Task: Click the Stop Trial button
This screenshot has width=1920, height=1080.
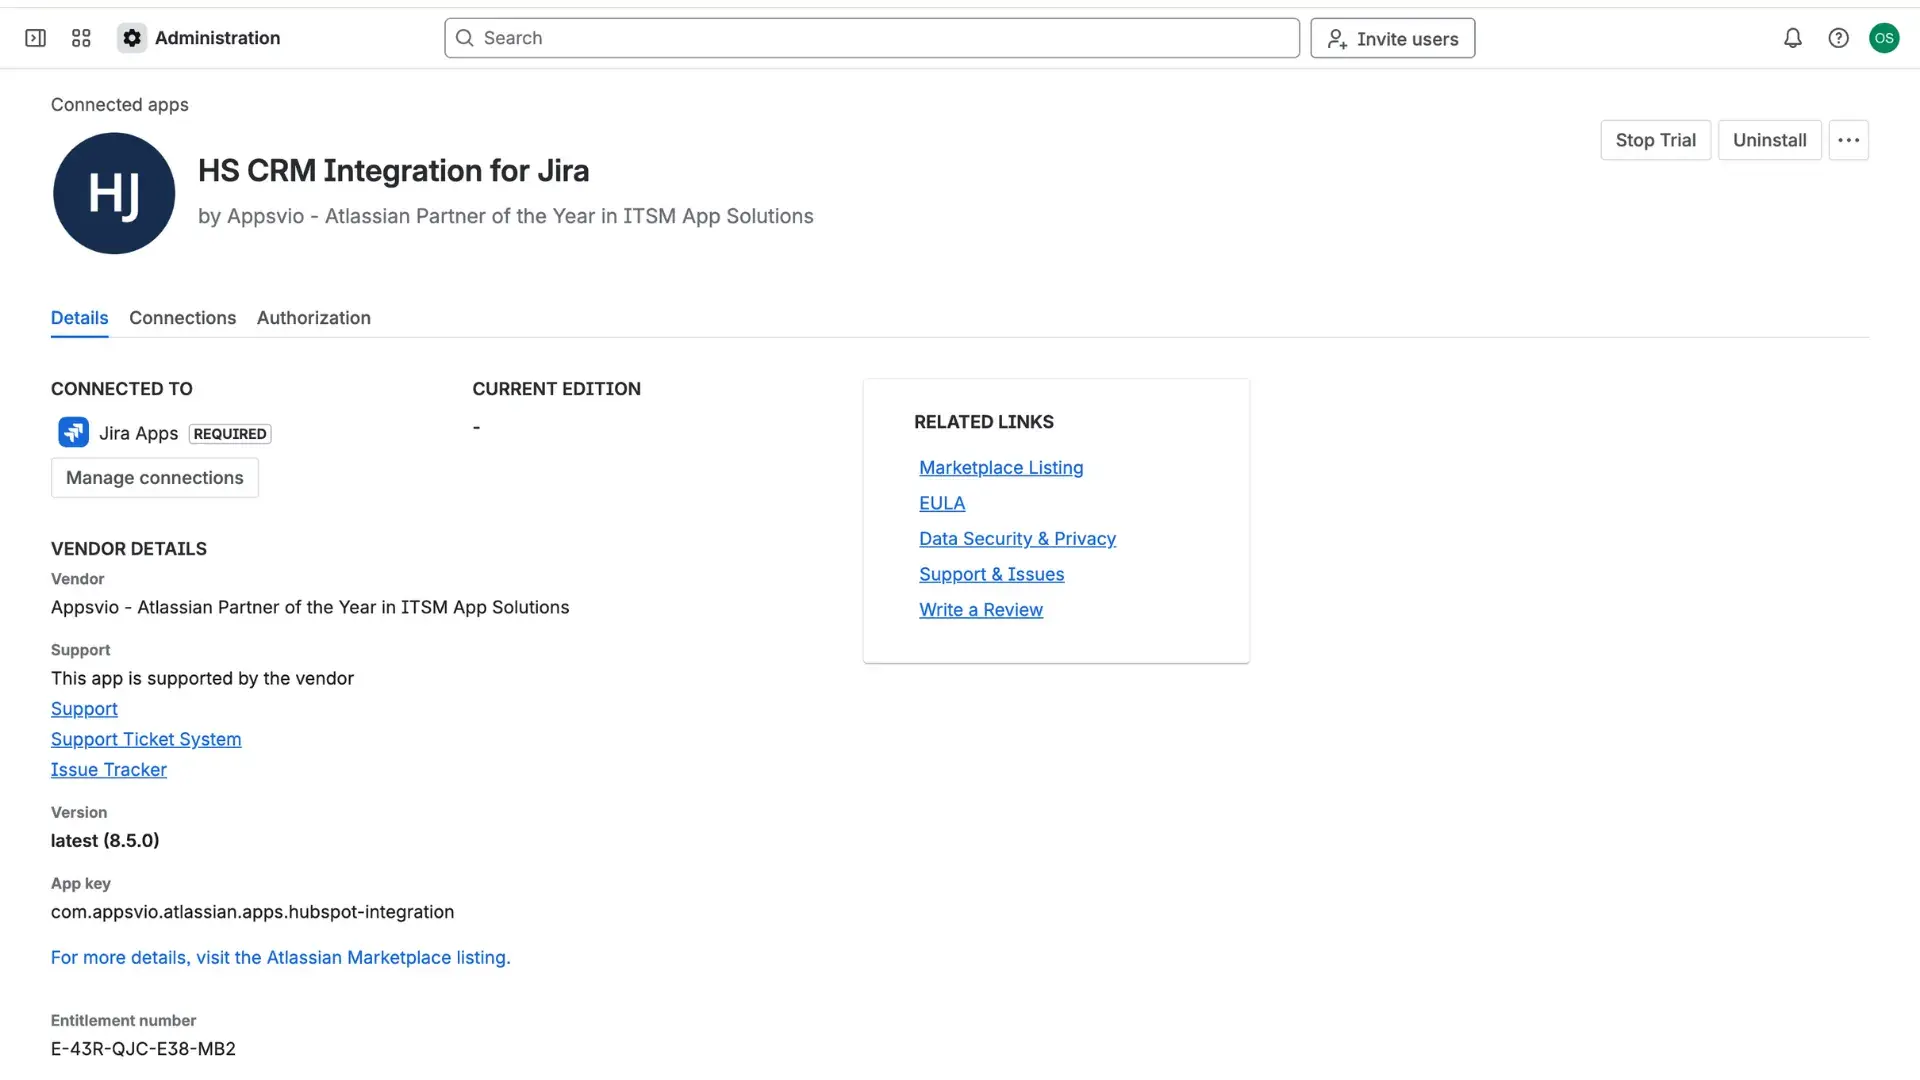Action: click(1655, 140)
